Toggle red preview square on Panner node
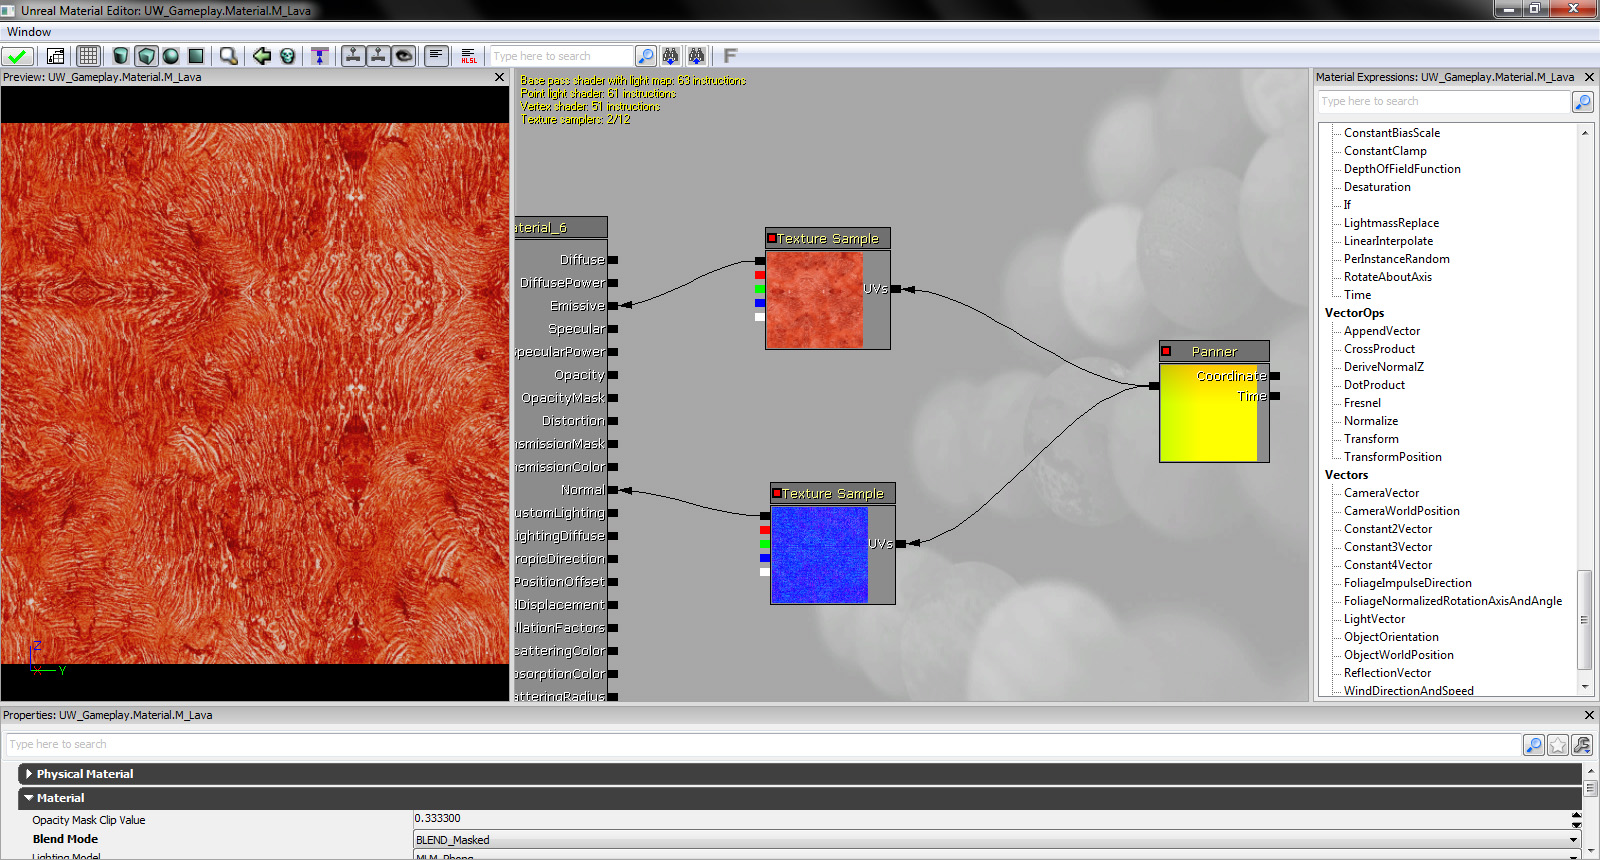 click(x=1166, y=351)
